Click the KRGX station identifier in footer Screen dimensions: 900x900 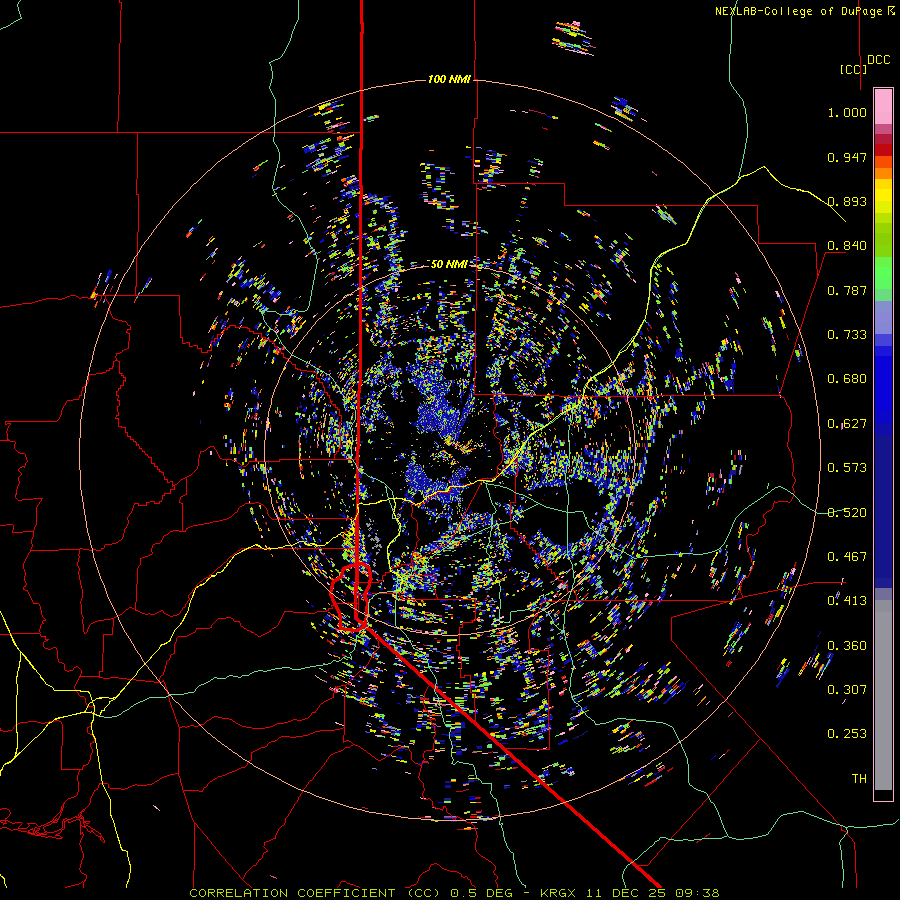(x=557, y=893)
